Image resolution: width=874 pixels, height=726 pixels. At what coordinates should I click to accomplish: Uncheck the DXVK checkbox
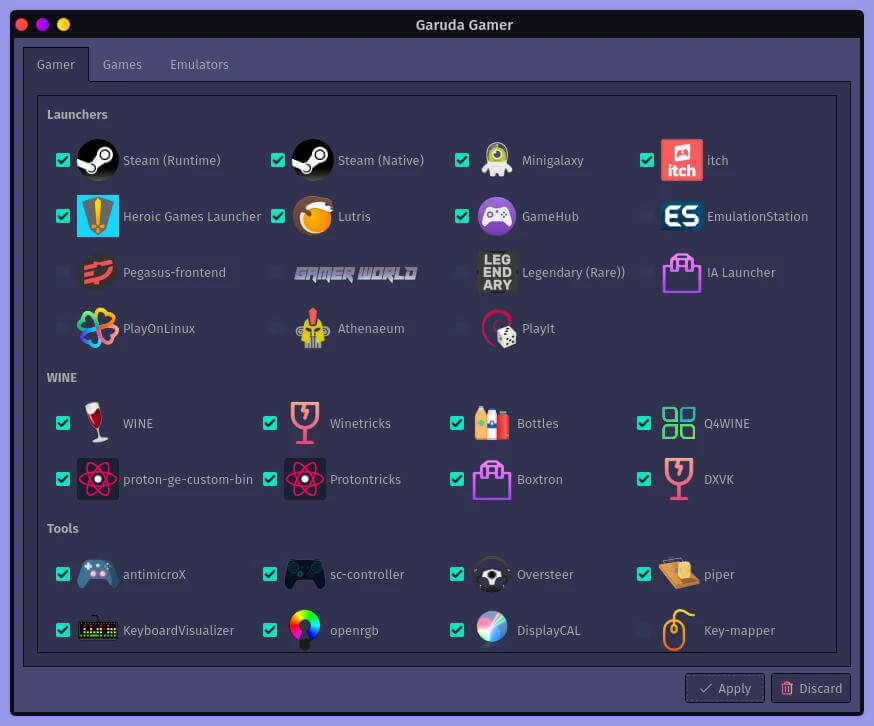(x=644, y=479)
